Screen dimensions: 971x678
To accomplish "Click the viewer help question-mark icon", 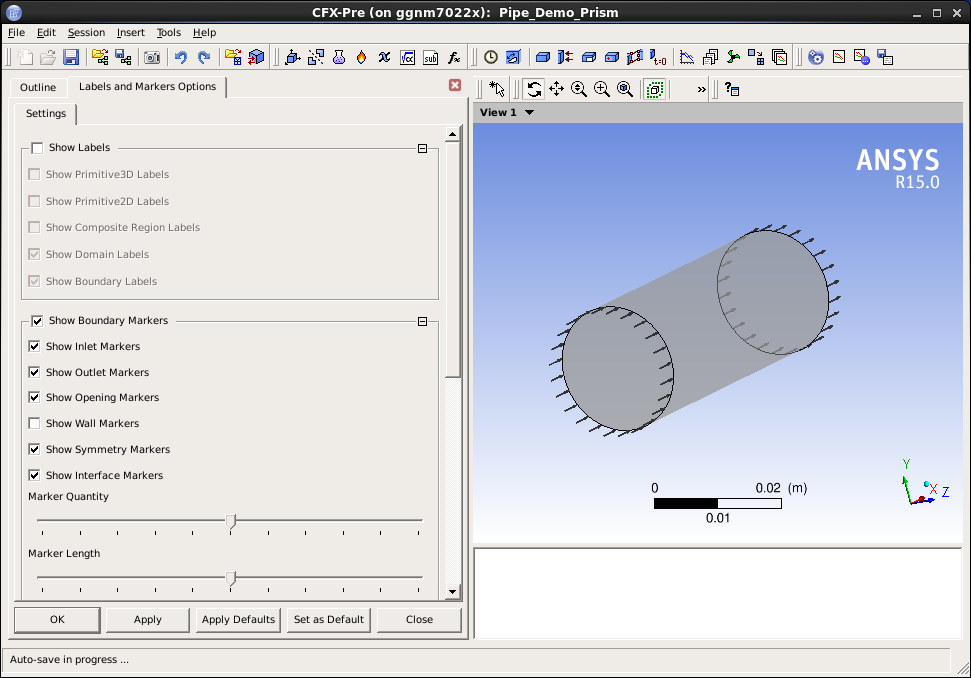I will point(732,89).
